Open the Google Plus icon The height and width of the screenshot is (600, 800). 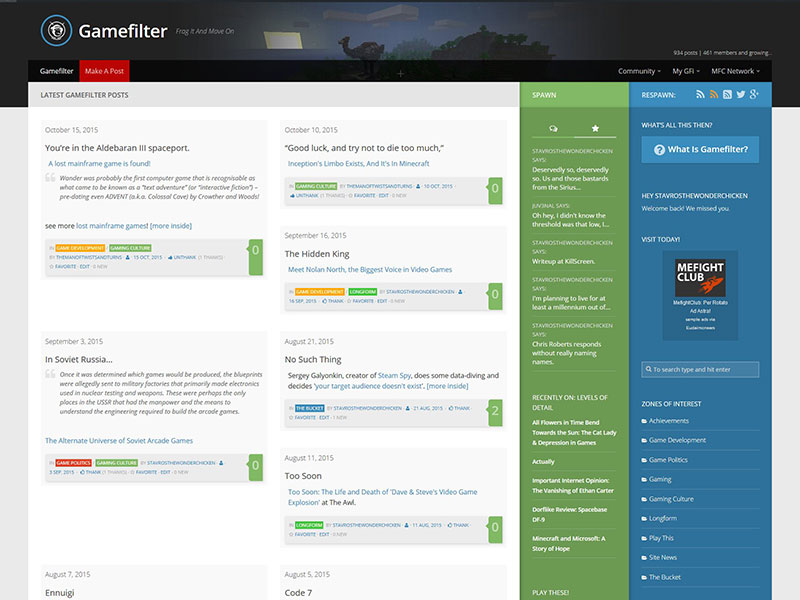coord(754,94)
